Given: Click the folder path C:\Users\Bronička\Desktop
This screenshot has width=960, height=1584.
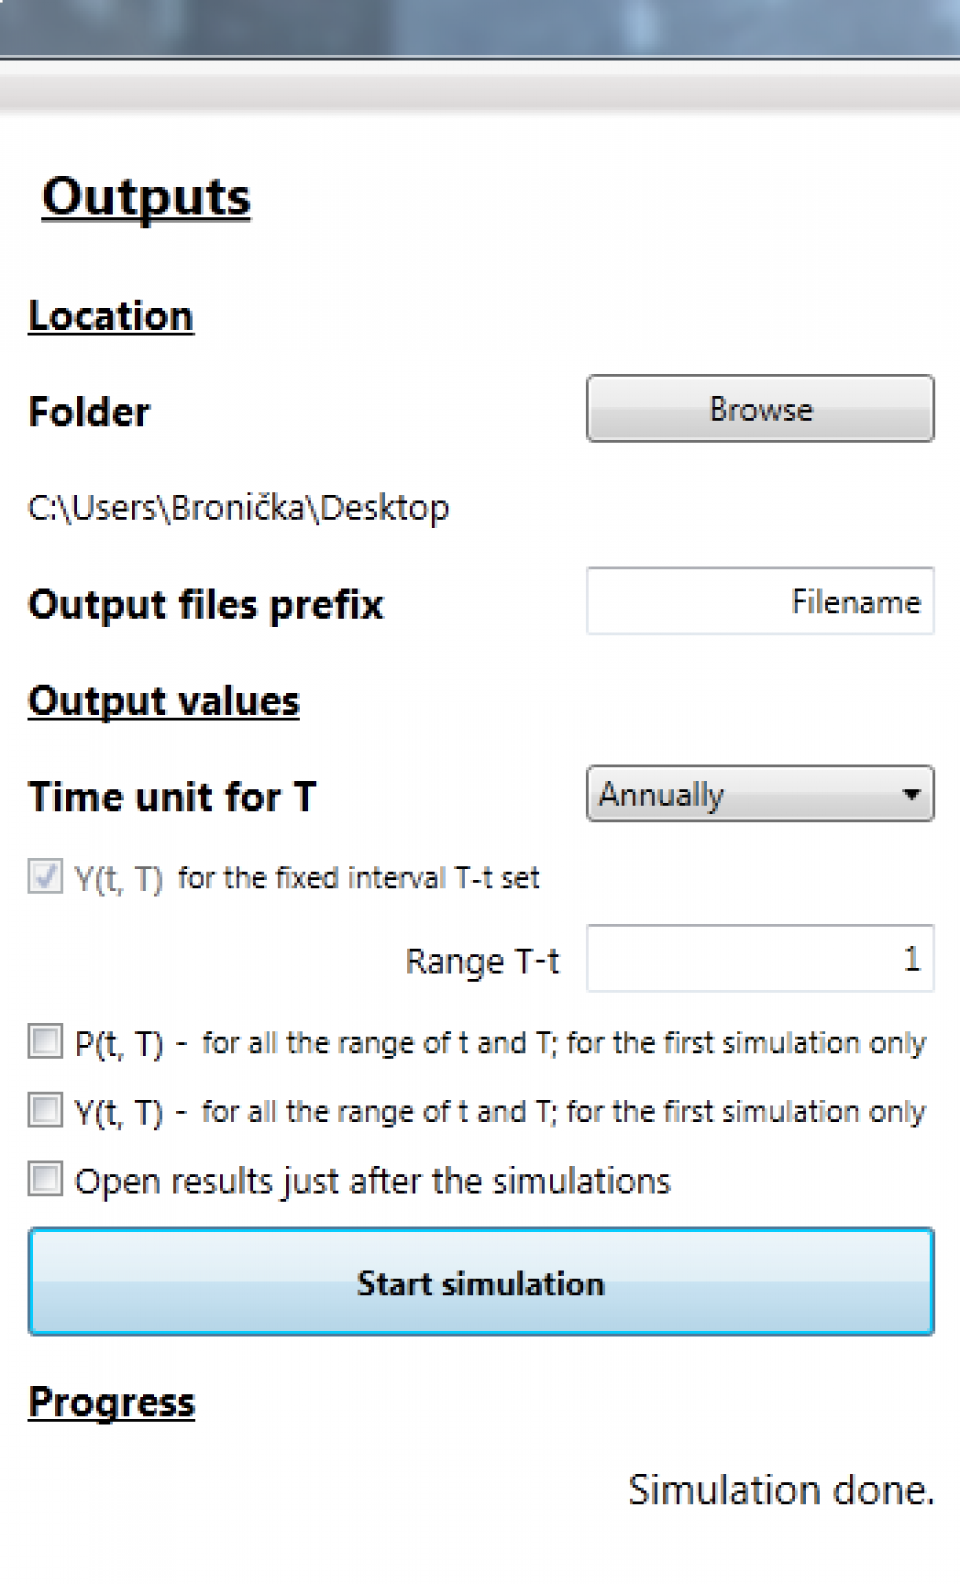Looking at the screenshot, I should click(239, 508).
